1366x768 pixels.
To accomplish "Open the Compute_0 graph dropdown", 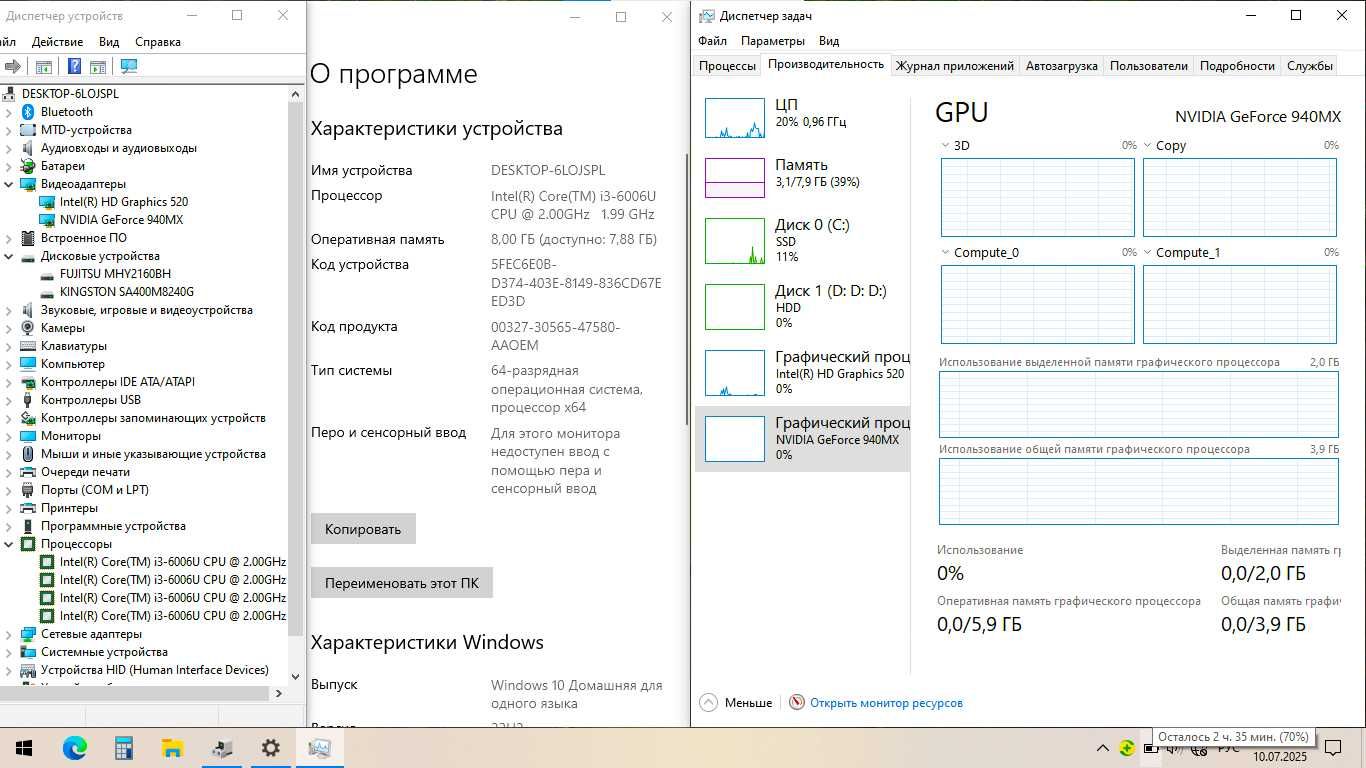I will 946,253.
